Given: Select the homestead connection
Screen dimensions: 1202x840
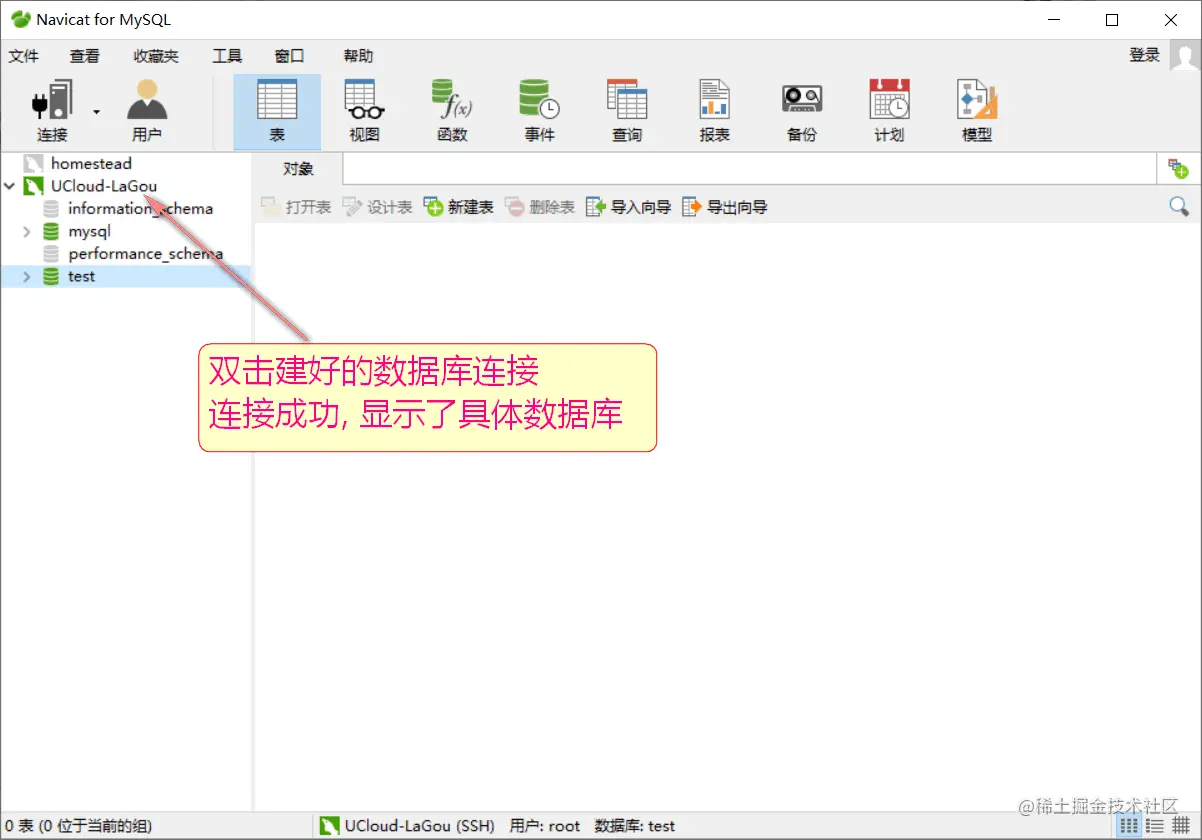Looking at the screenshot, I should point(91,163).
